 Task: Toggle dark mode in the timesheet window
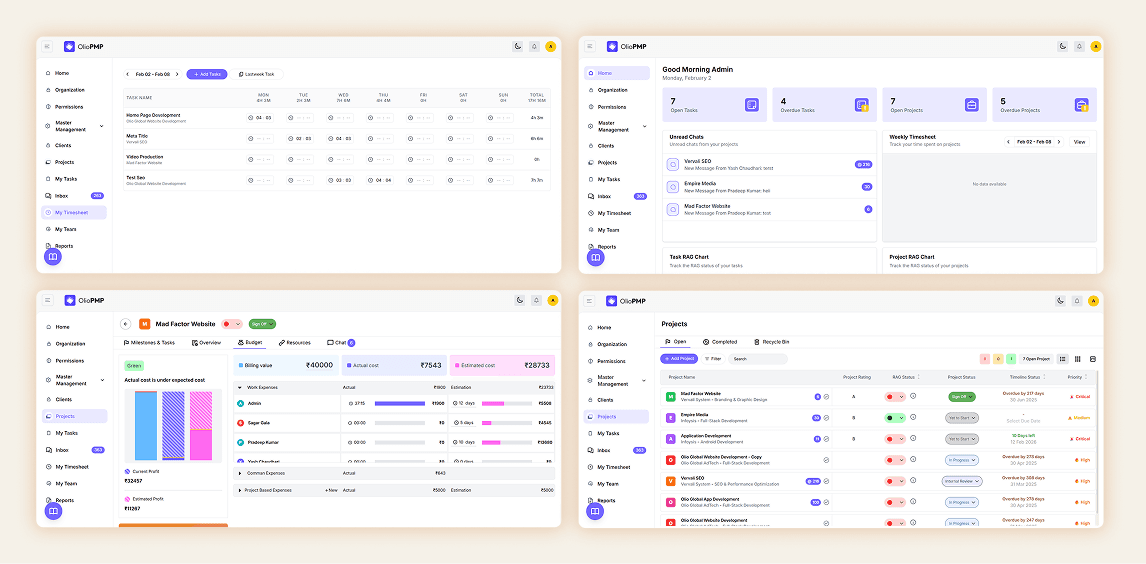(518, 46)
